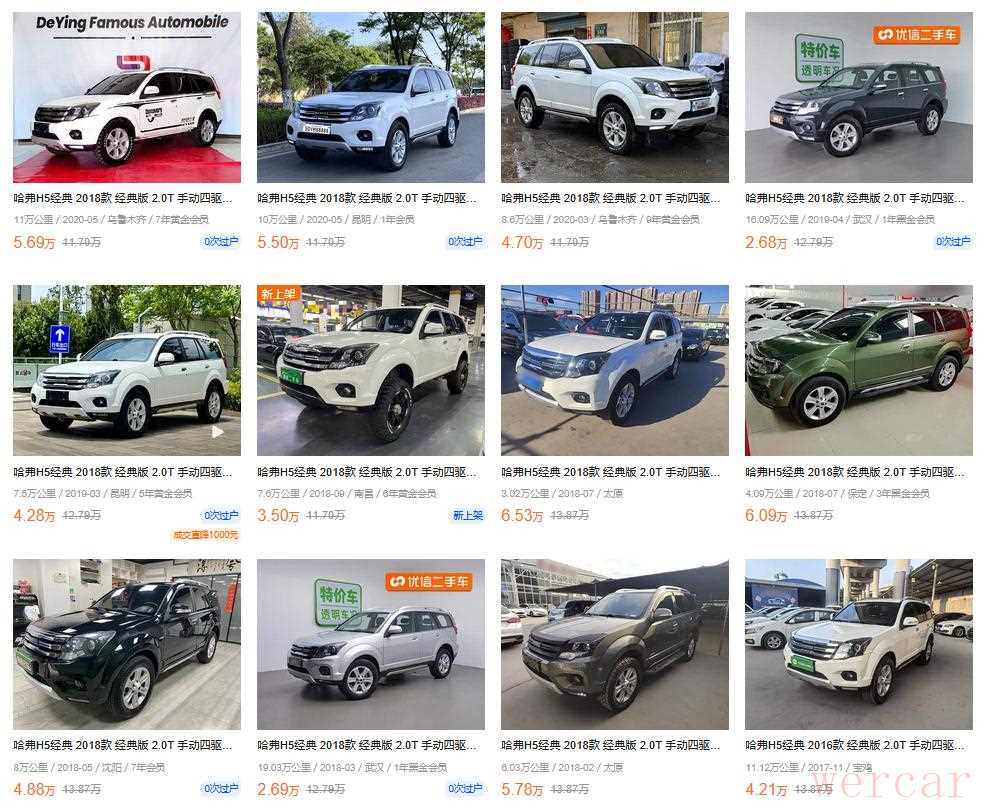Open the green Haval H5 car photo
The width and height of the screenshot is (984, 810).
pos(858,370)
